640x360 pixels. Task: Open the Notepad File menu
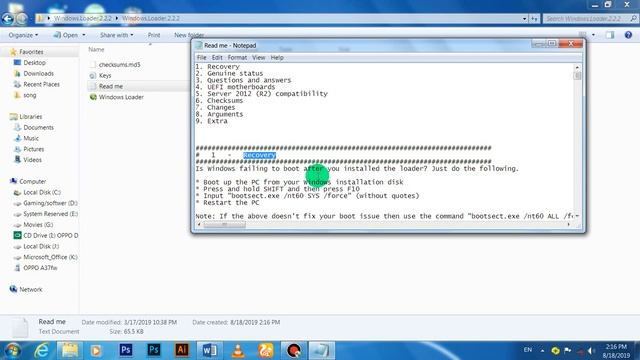202,58
